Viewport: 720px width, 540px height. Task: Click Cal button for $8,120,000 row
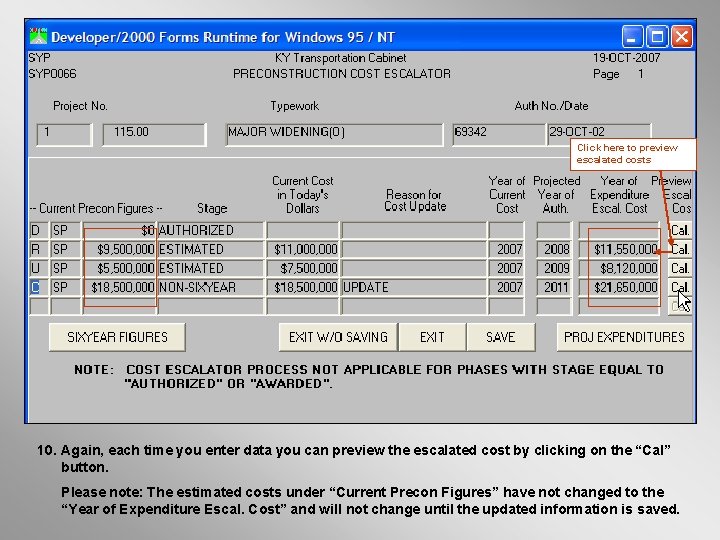680,268
